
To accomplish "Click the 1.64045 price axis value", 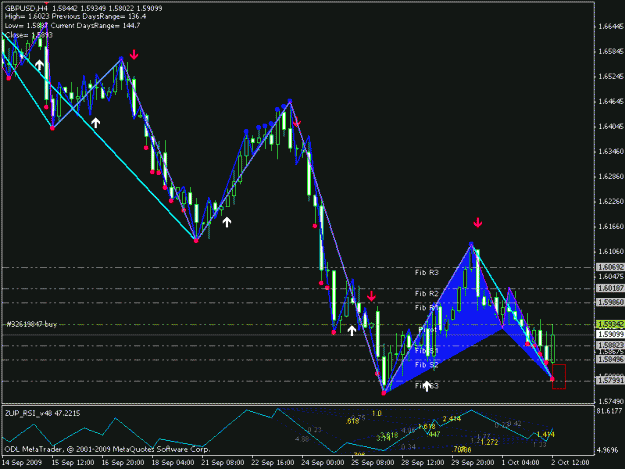I will pos(611,126).
